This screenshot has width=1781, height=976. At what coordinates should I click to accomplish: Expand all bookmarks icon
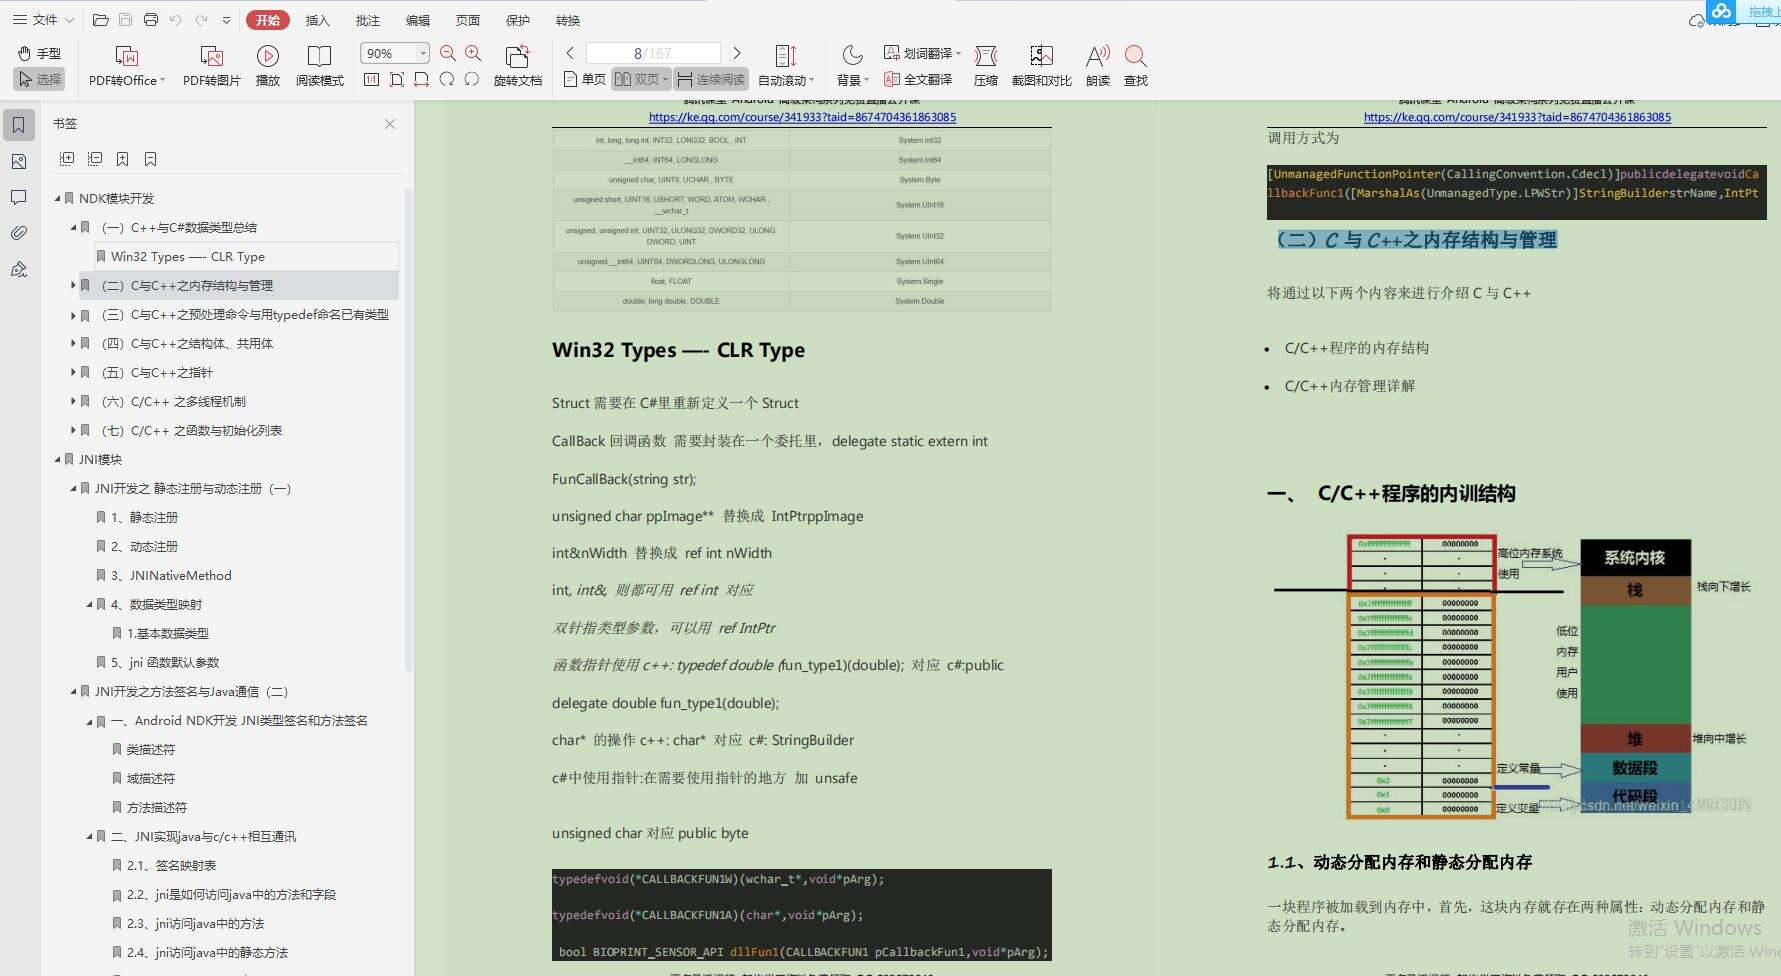(67, 159)
